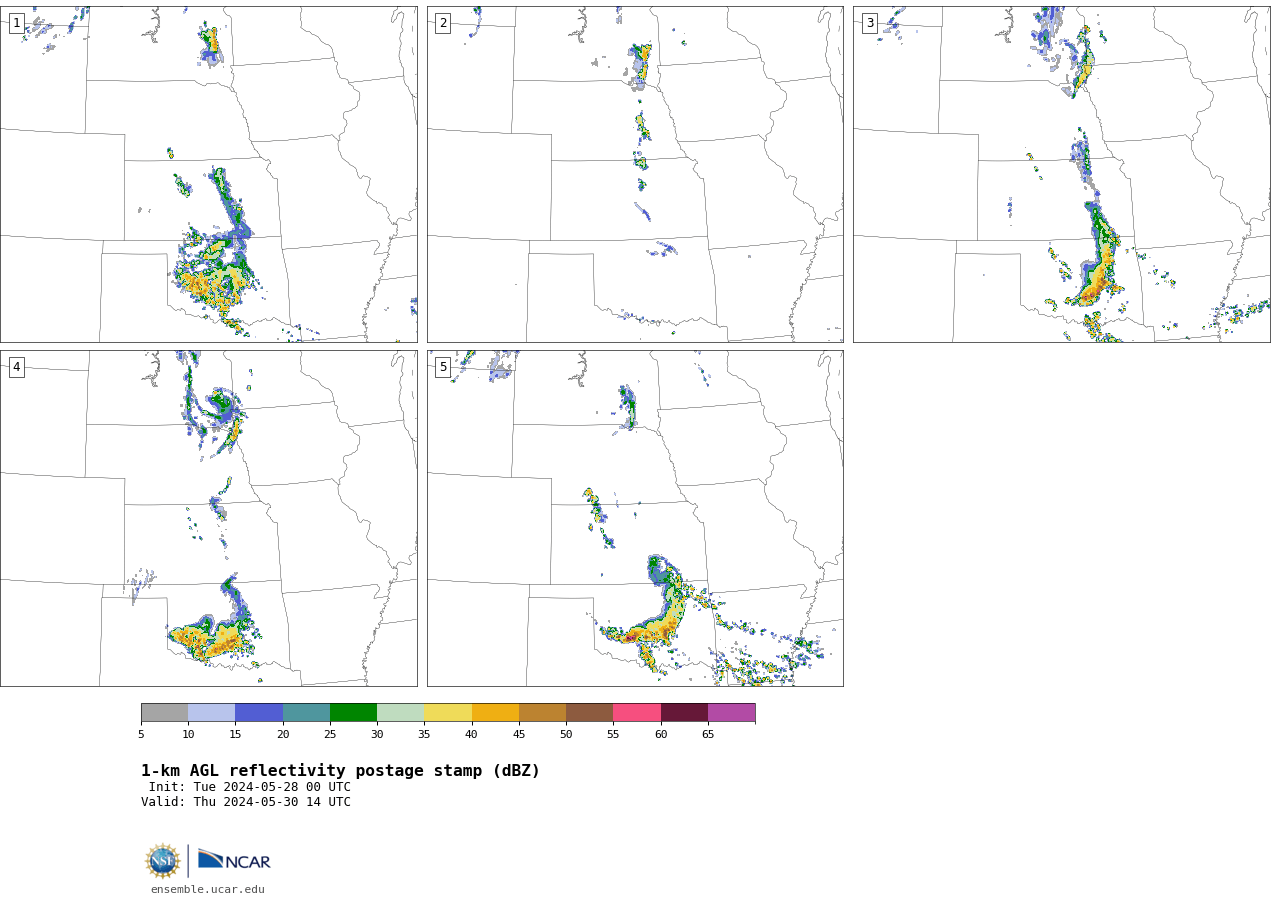1280x901 pixels.
Task: Click the light lavender 10-15 dBZ swatch
Action: pyautogui.click(x=212, y=713)
